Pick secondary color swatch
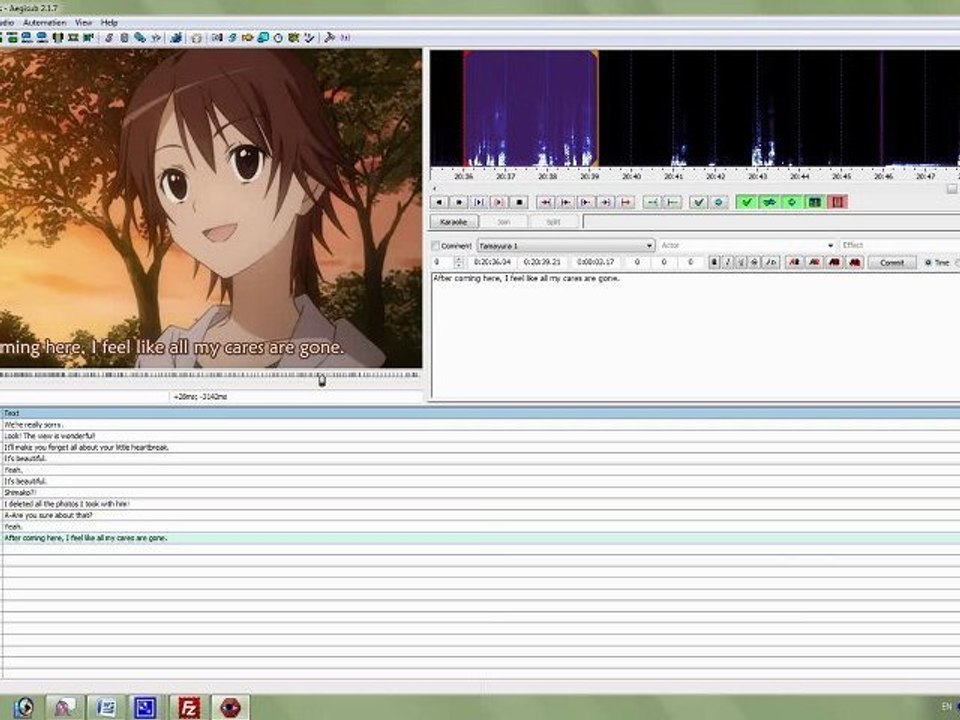Screen dimensions: 960x720 (814, 263)
